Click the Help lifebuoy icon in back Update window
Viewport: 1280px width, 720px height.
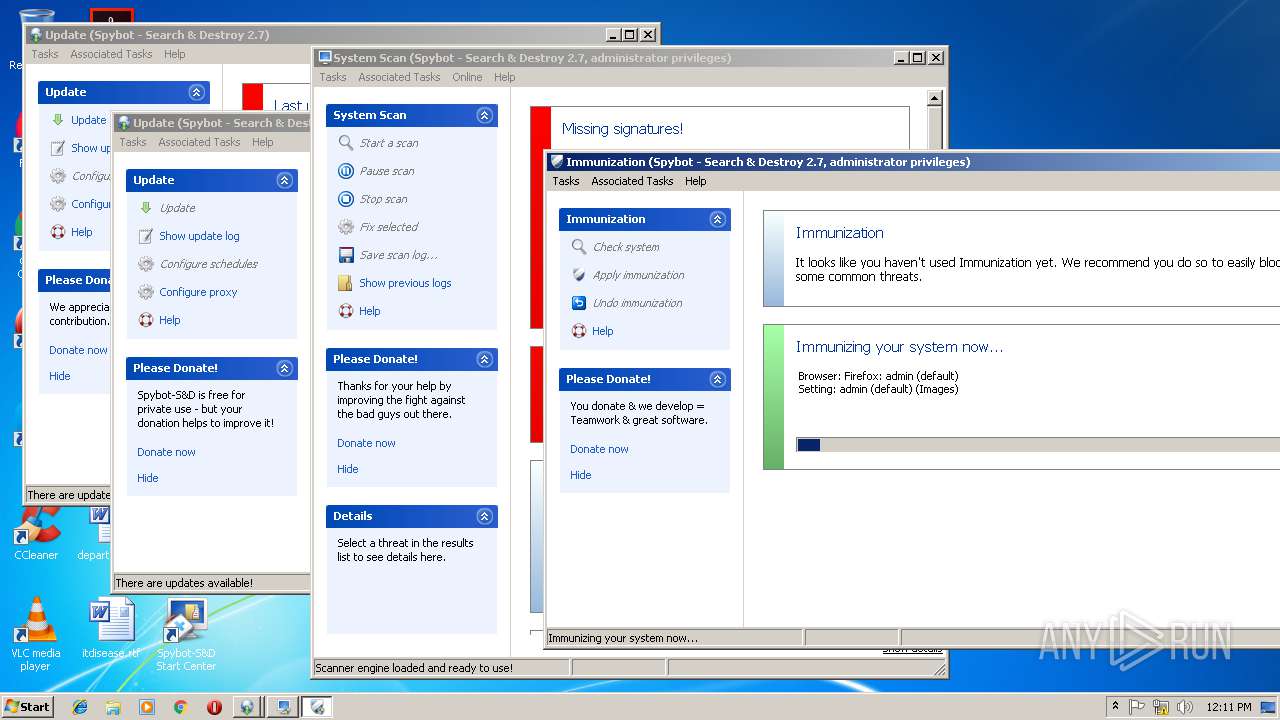58,232
